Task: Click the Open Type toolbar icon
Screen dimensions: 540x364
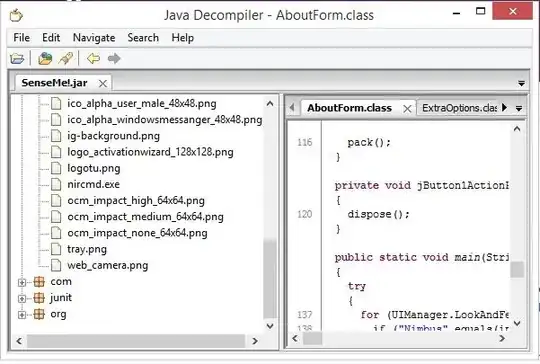Action: [x=45, y=59]
